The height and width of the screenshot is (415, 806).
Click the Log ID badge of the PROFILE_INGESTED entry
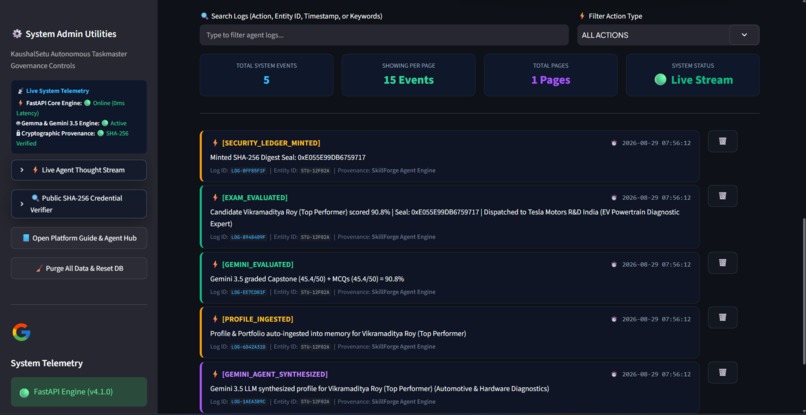point(248,347)
